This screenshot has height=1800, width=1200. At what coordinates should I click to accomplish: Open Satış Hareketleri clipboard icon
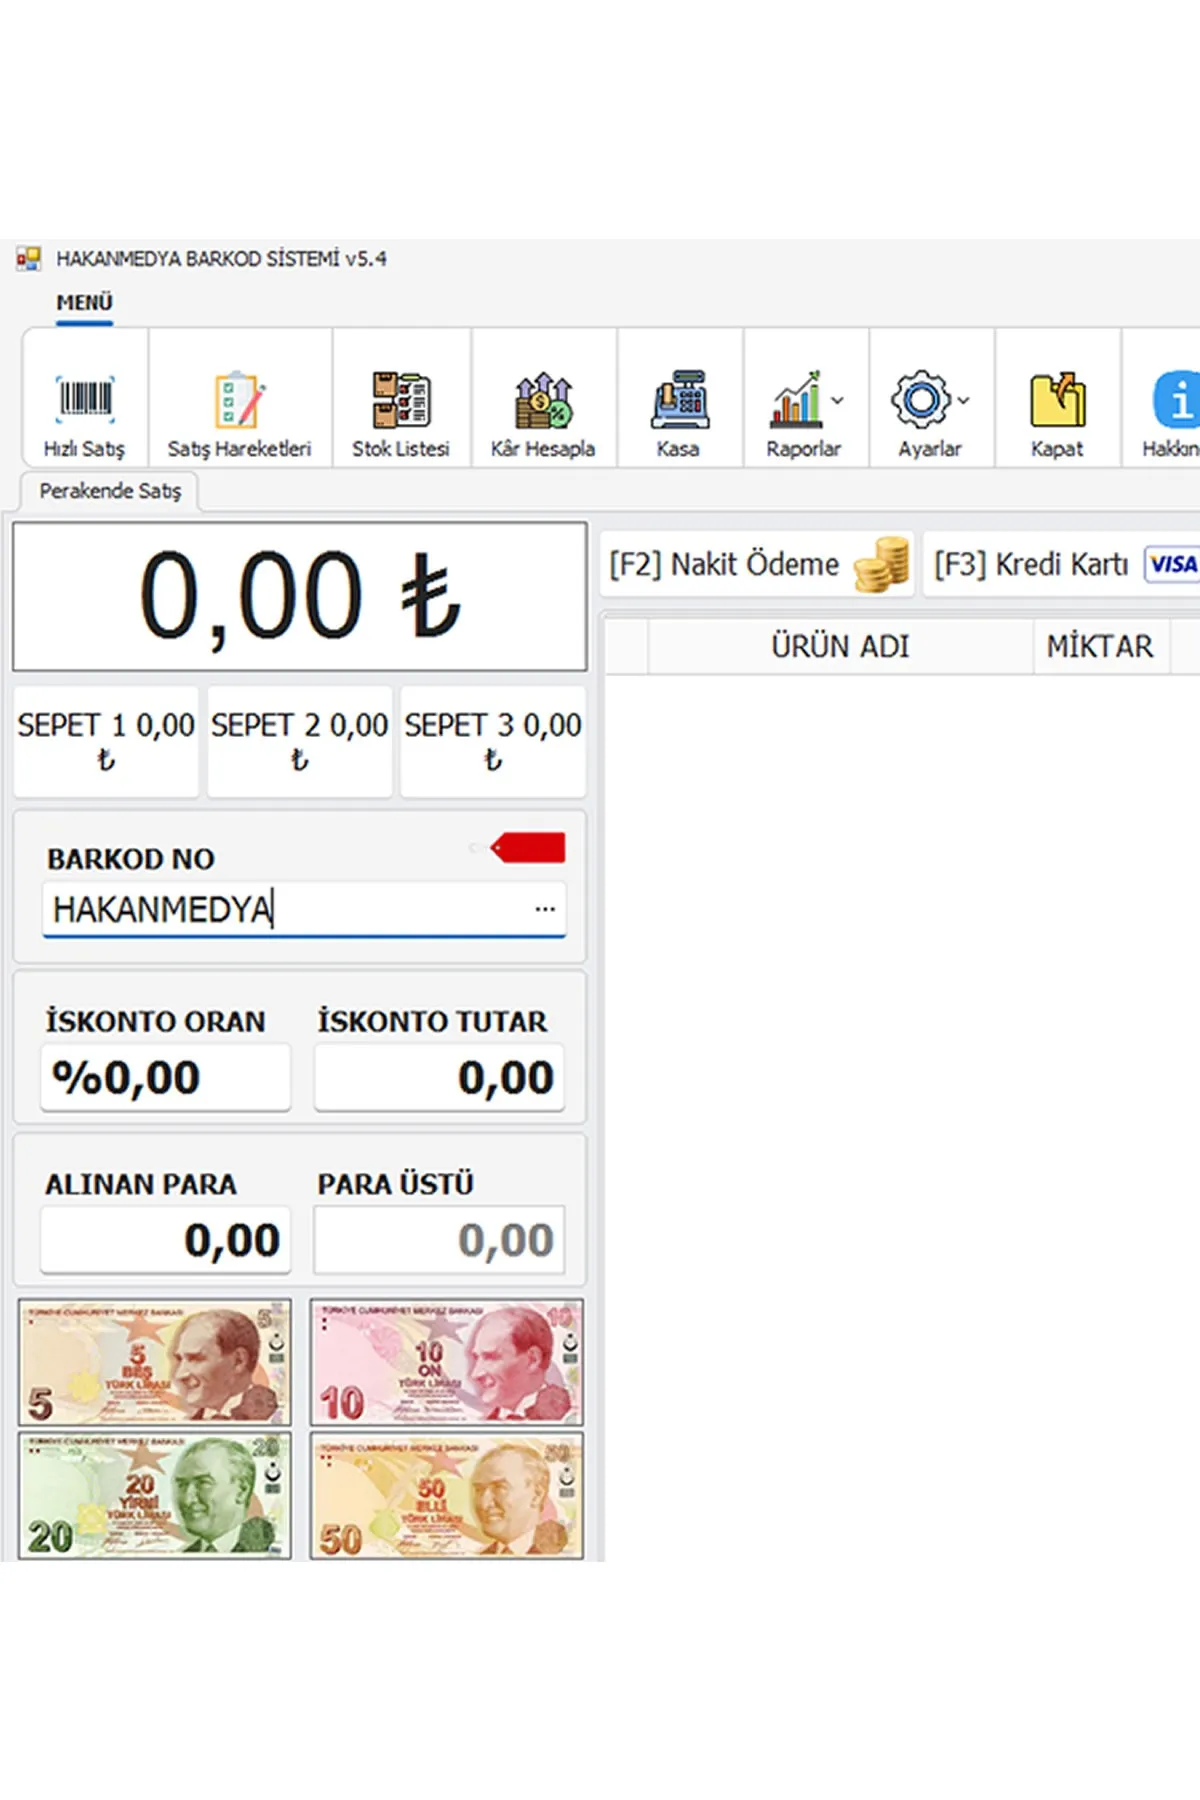[239, 400]
